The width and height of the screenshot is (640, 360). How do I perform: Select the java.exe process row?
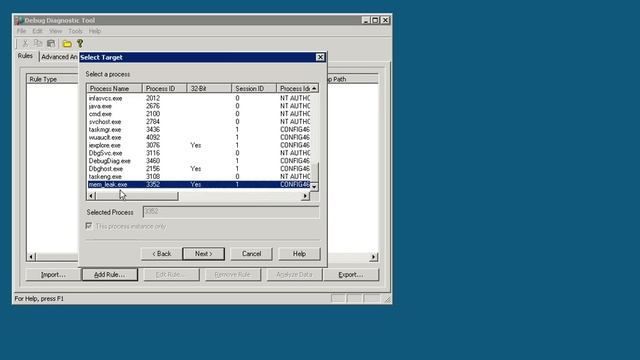pos(199,106)
